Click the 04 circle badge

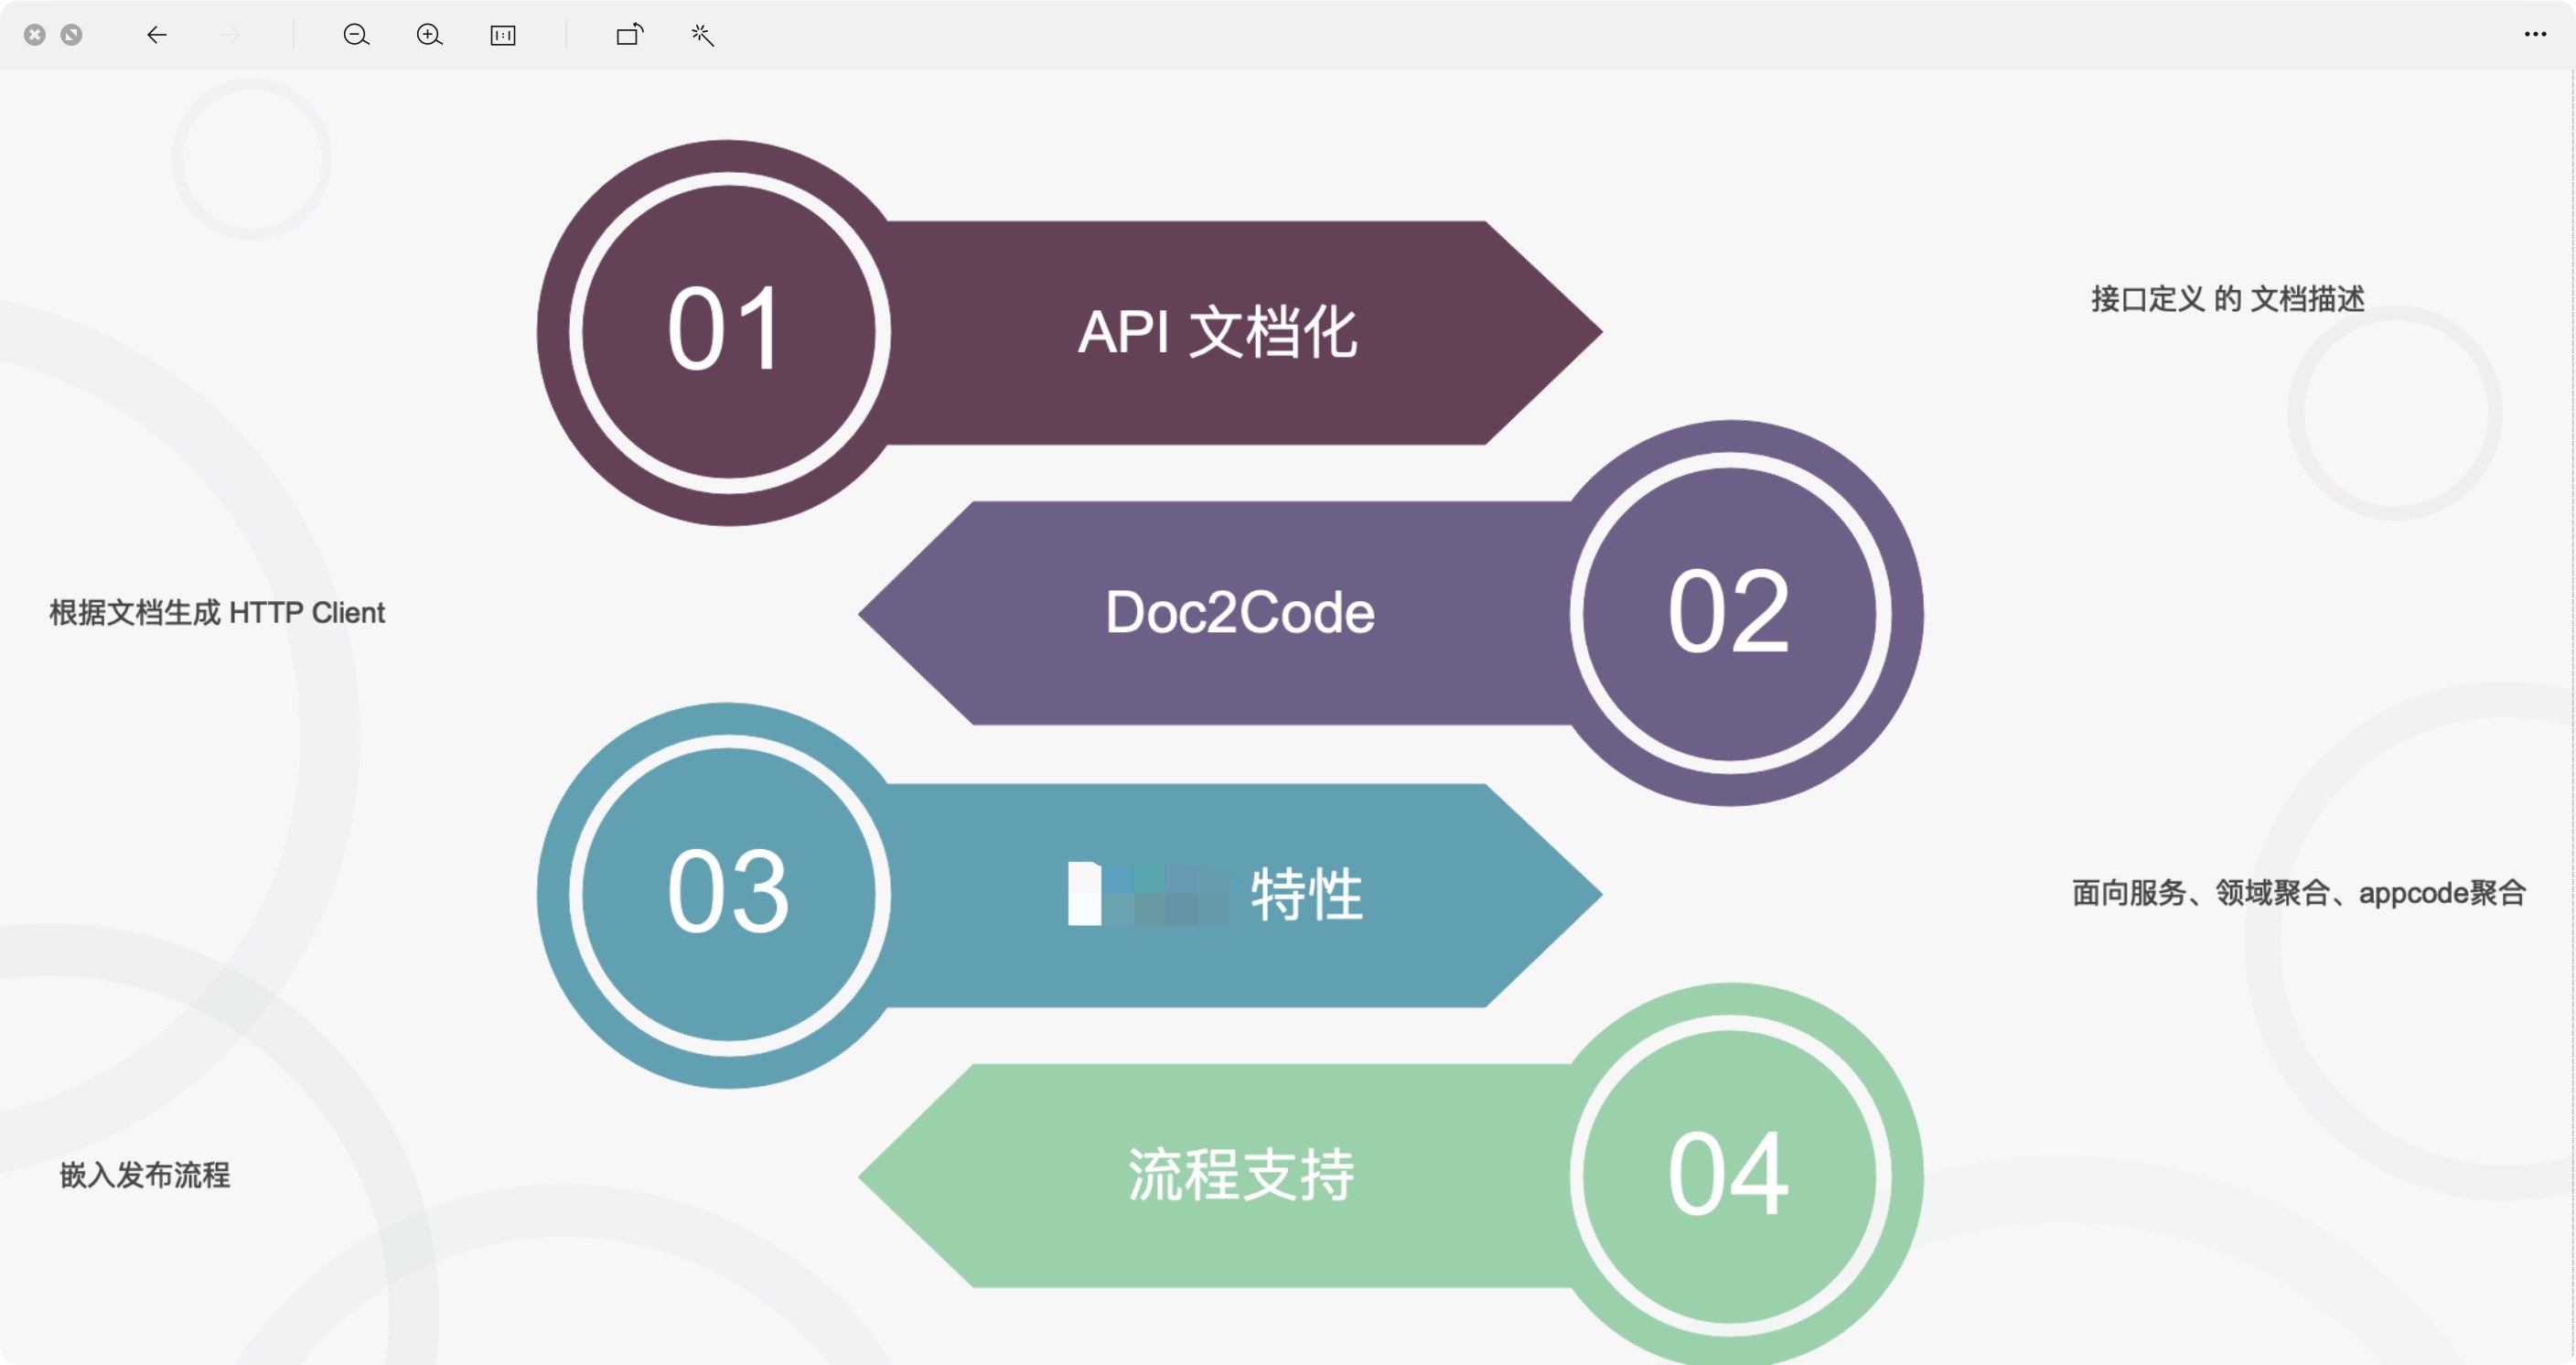(1730, 1176)
